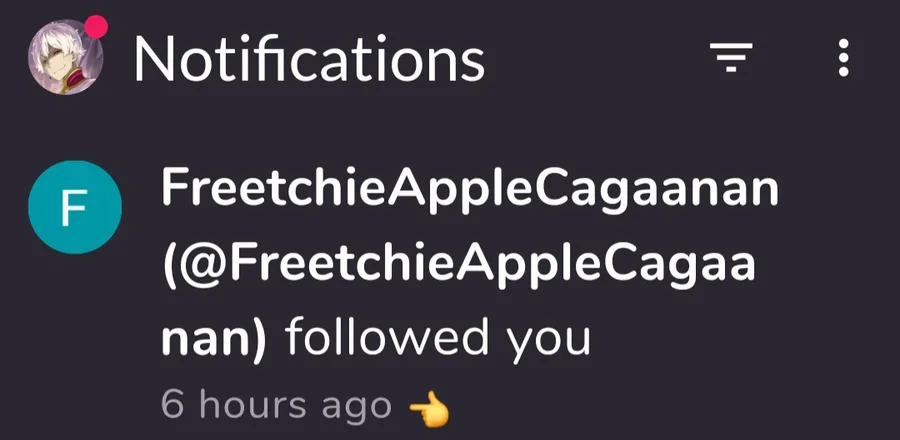
Task: Open account drawer from profile picture
Action: click(x=65, y=57)
